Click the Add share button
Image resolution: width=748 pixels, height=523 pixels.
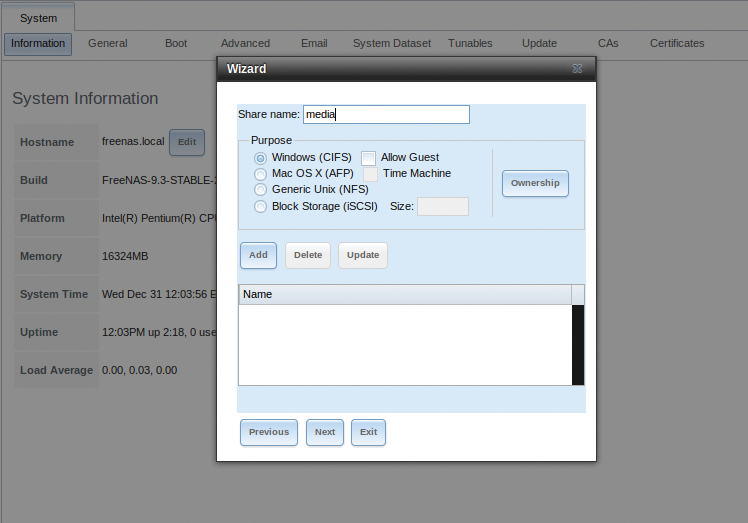pos(258,255)
